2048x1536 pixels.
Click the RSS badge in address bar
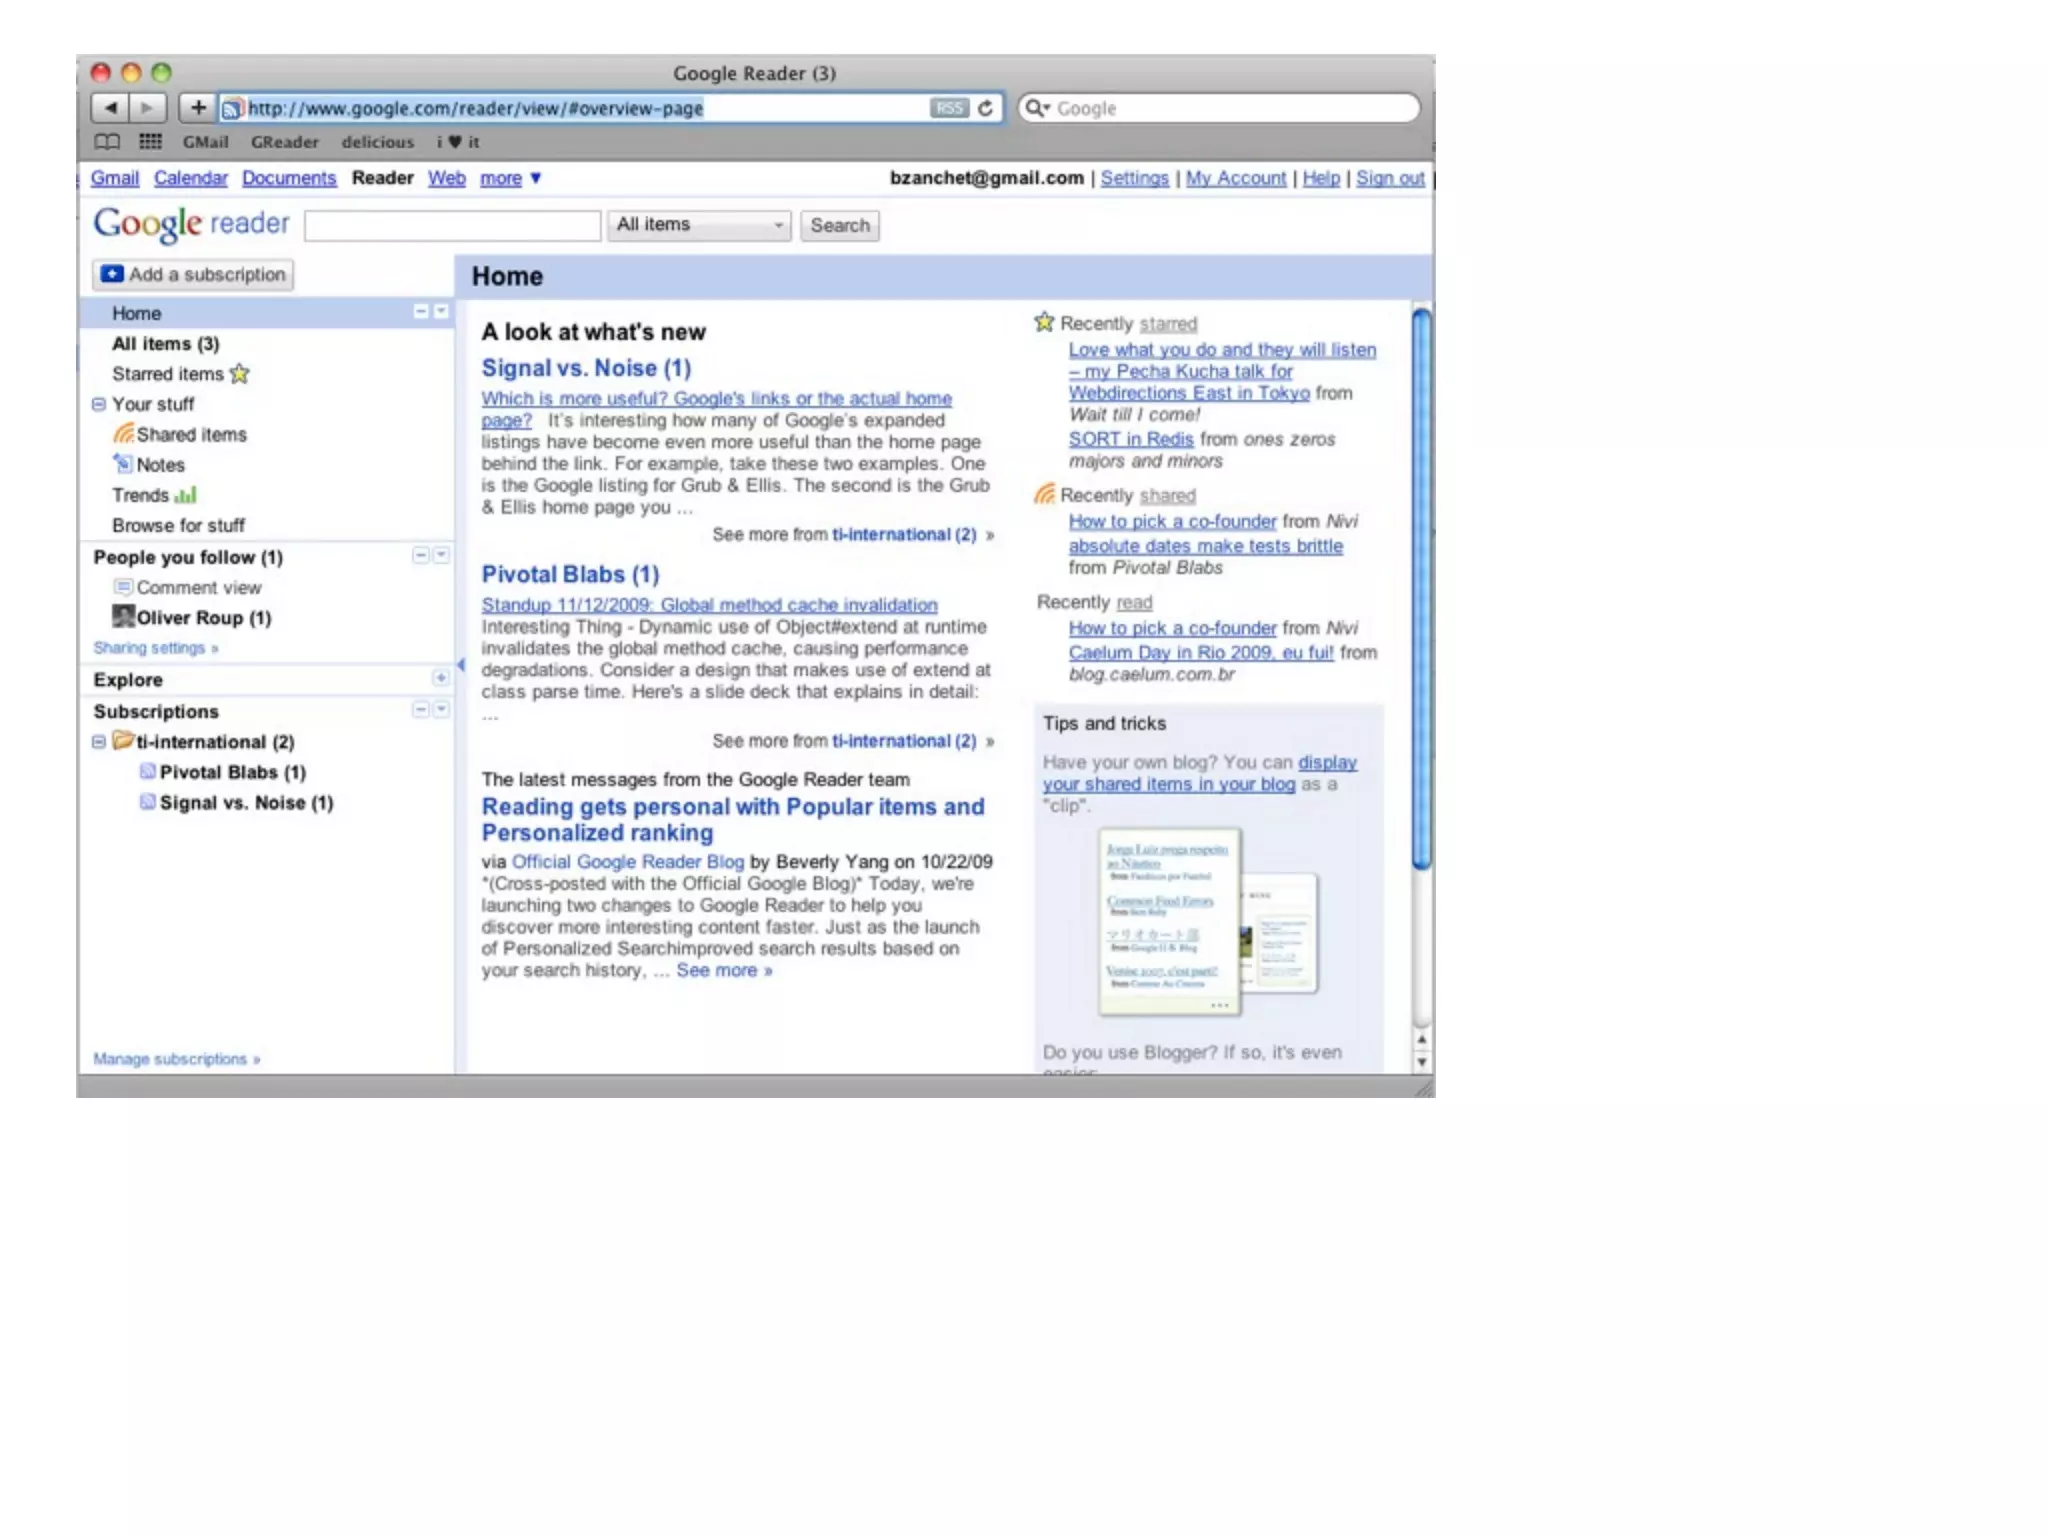[x=948, y=108]
